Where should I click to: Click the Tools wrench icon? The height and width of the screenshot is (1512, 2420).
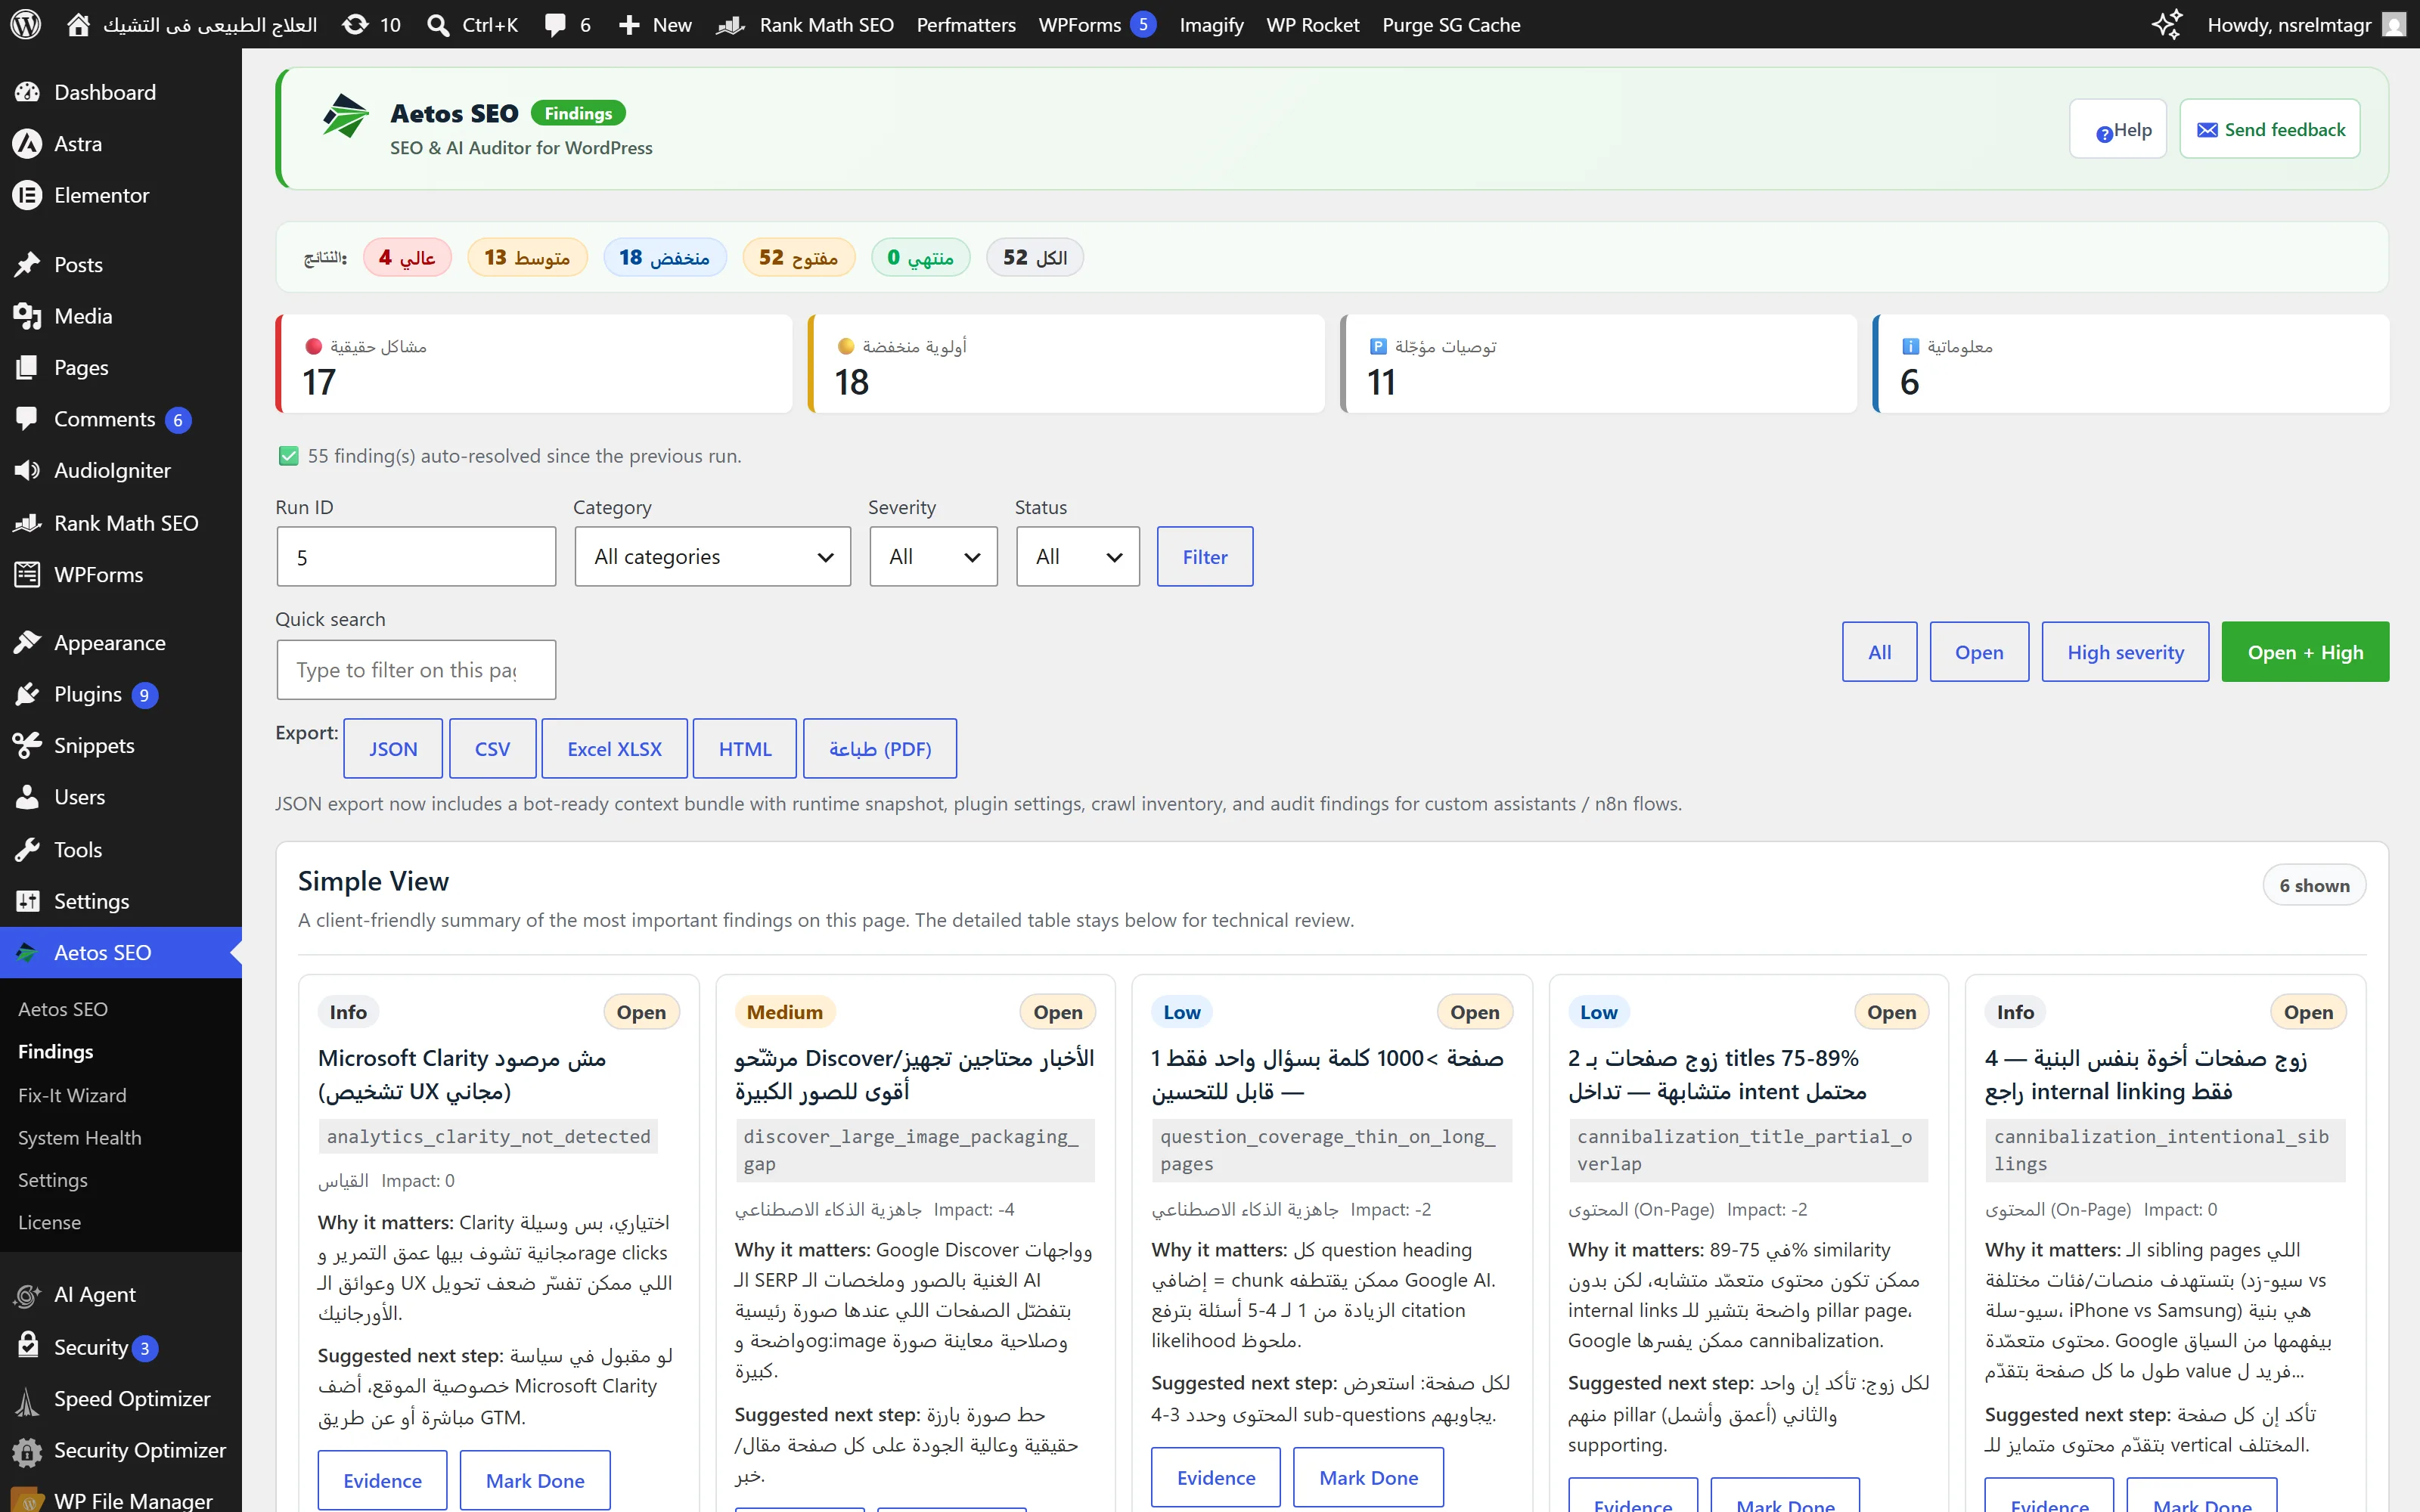(27, 849)
